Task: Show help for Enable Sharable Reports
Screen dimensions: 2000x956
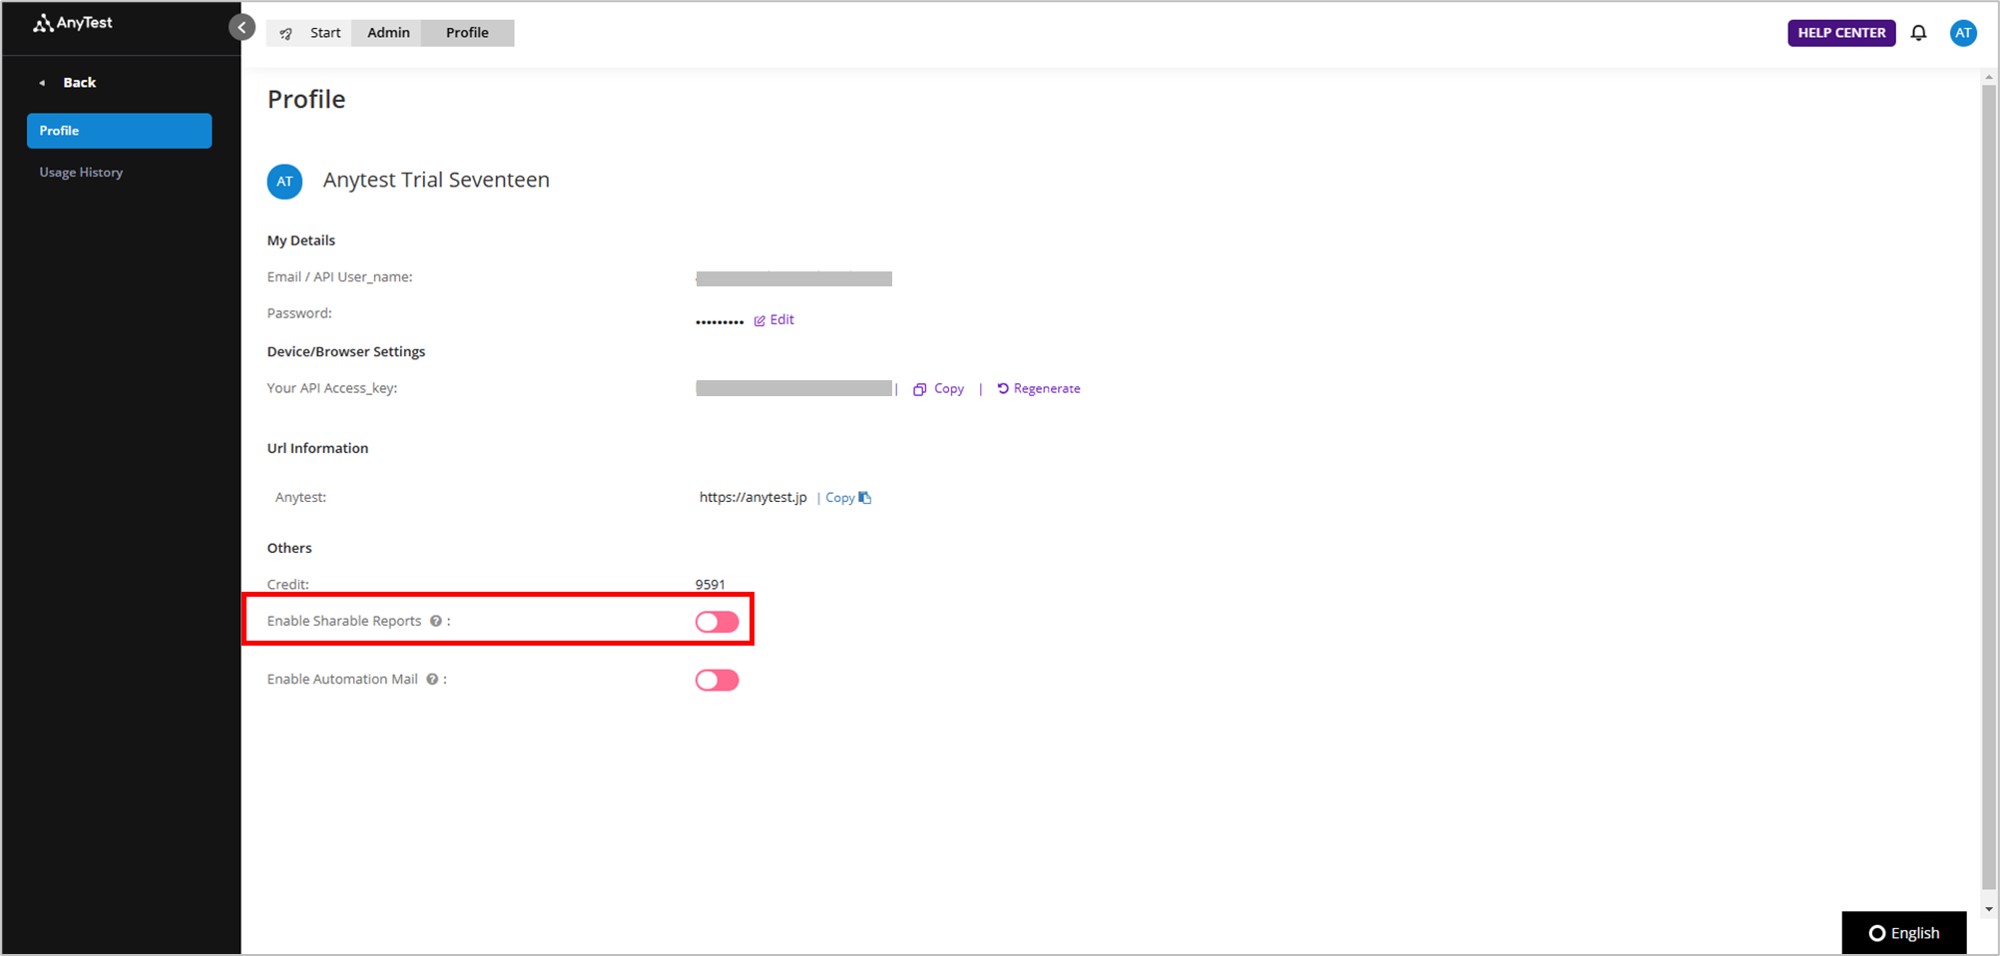Action: coord(436,621)
